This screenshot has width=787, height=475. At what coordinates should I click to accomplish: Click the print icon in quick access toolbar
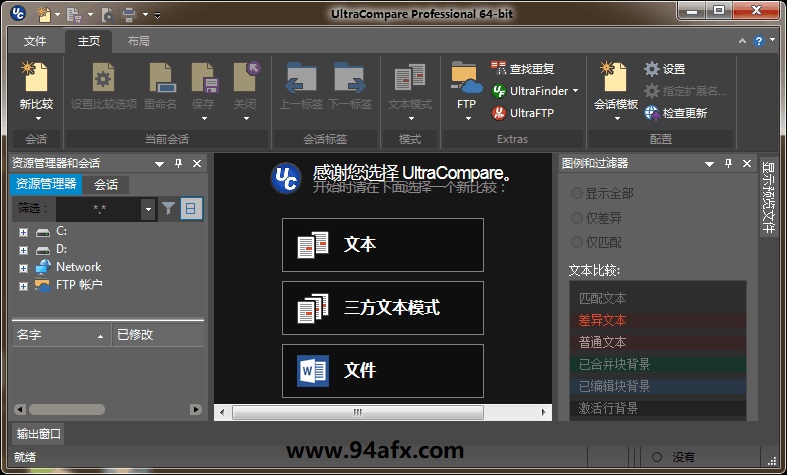pyautogui.click(x=128, y=14)
